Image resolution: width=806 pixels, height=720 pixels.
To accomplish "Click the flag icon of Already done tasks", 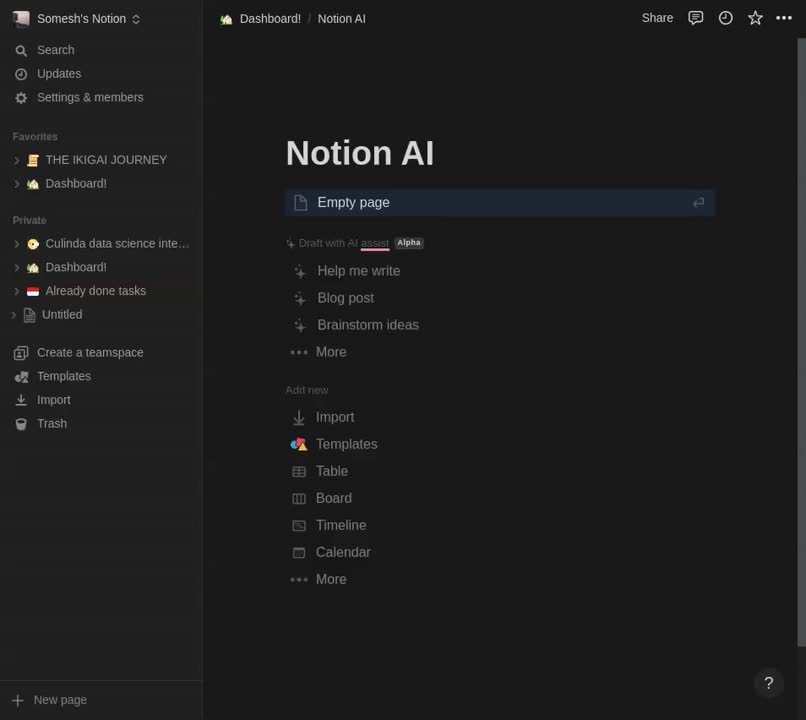I will pos(33,291).
